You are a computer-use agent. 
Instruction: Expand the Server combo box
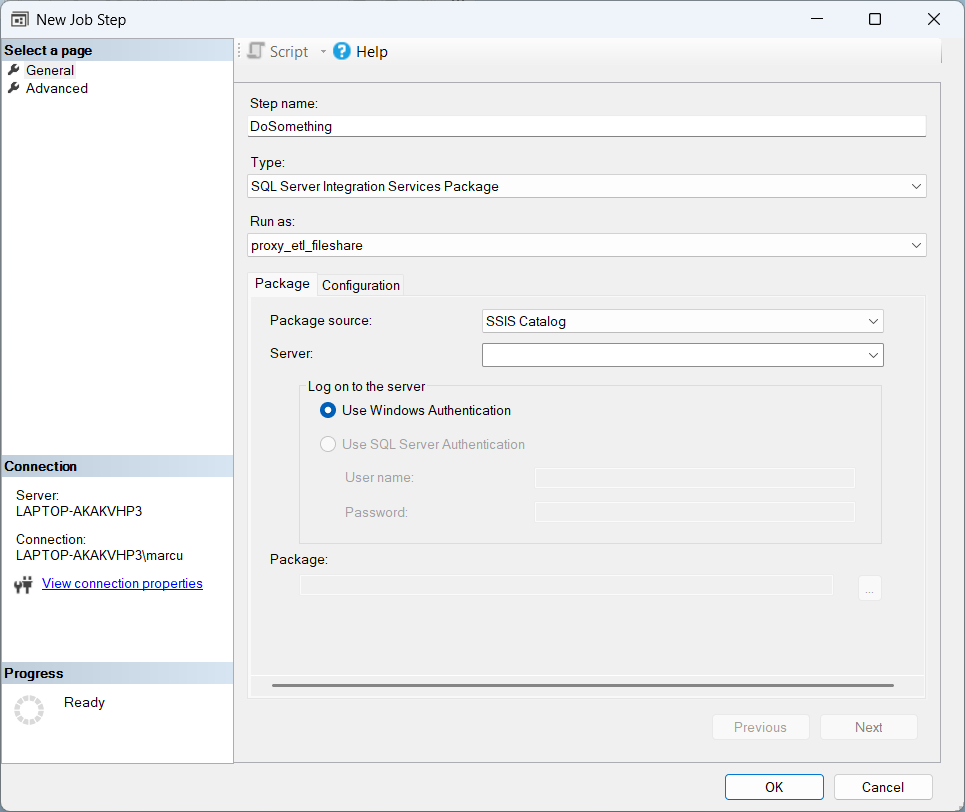click(x=873, y=355)
